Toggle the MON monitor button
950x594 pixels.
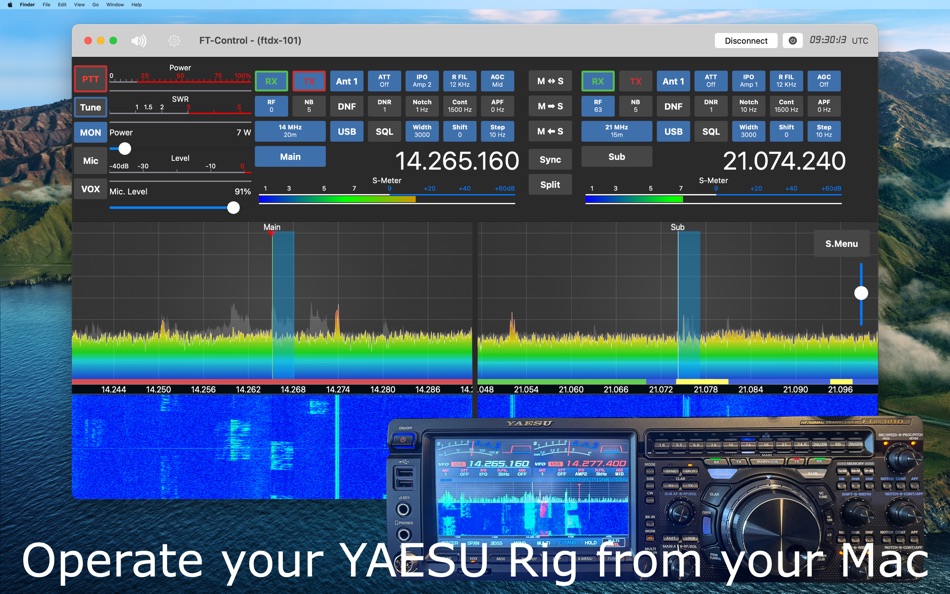click(90, 132)
